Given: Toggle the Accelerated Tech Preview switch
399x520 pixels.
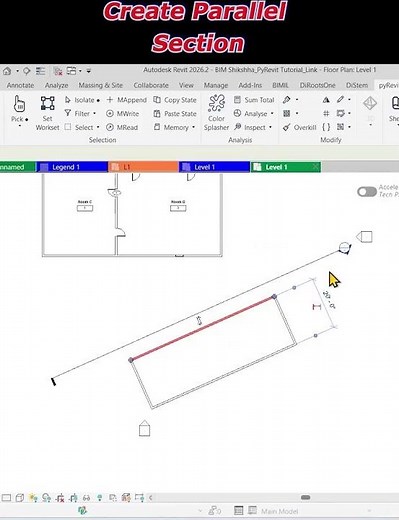Looking at the screenshot, I should pos(367,191).
